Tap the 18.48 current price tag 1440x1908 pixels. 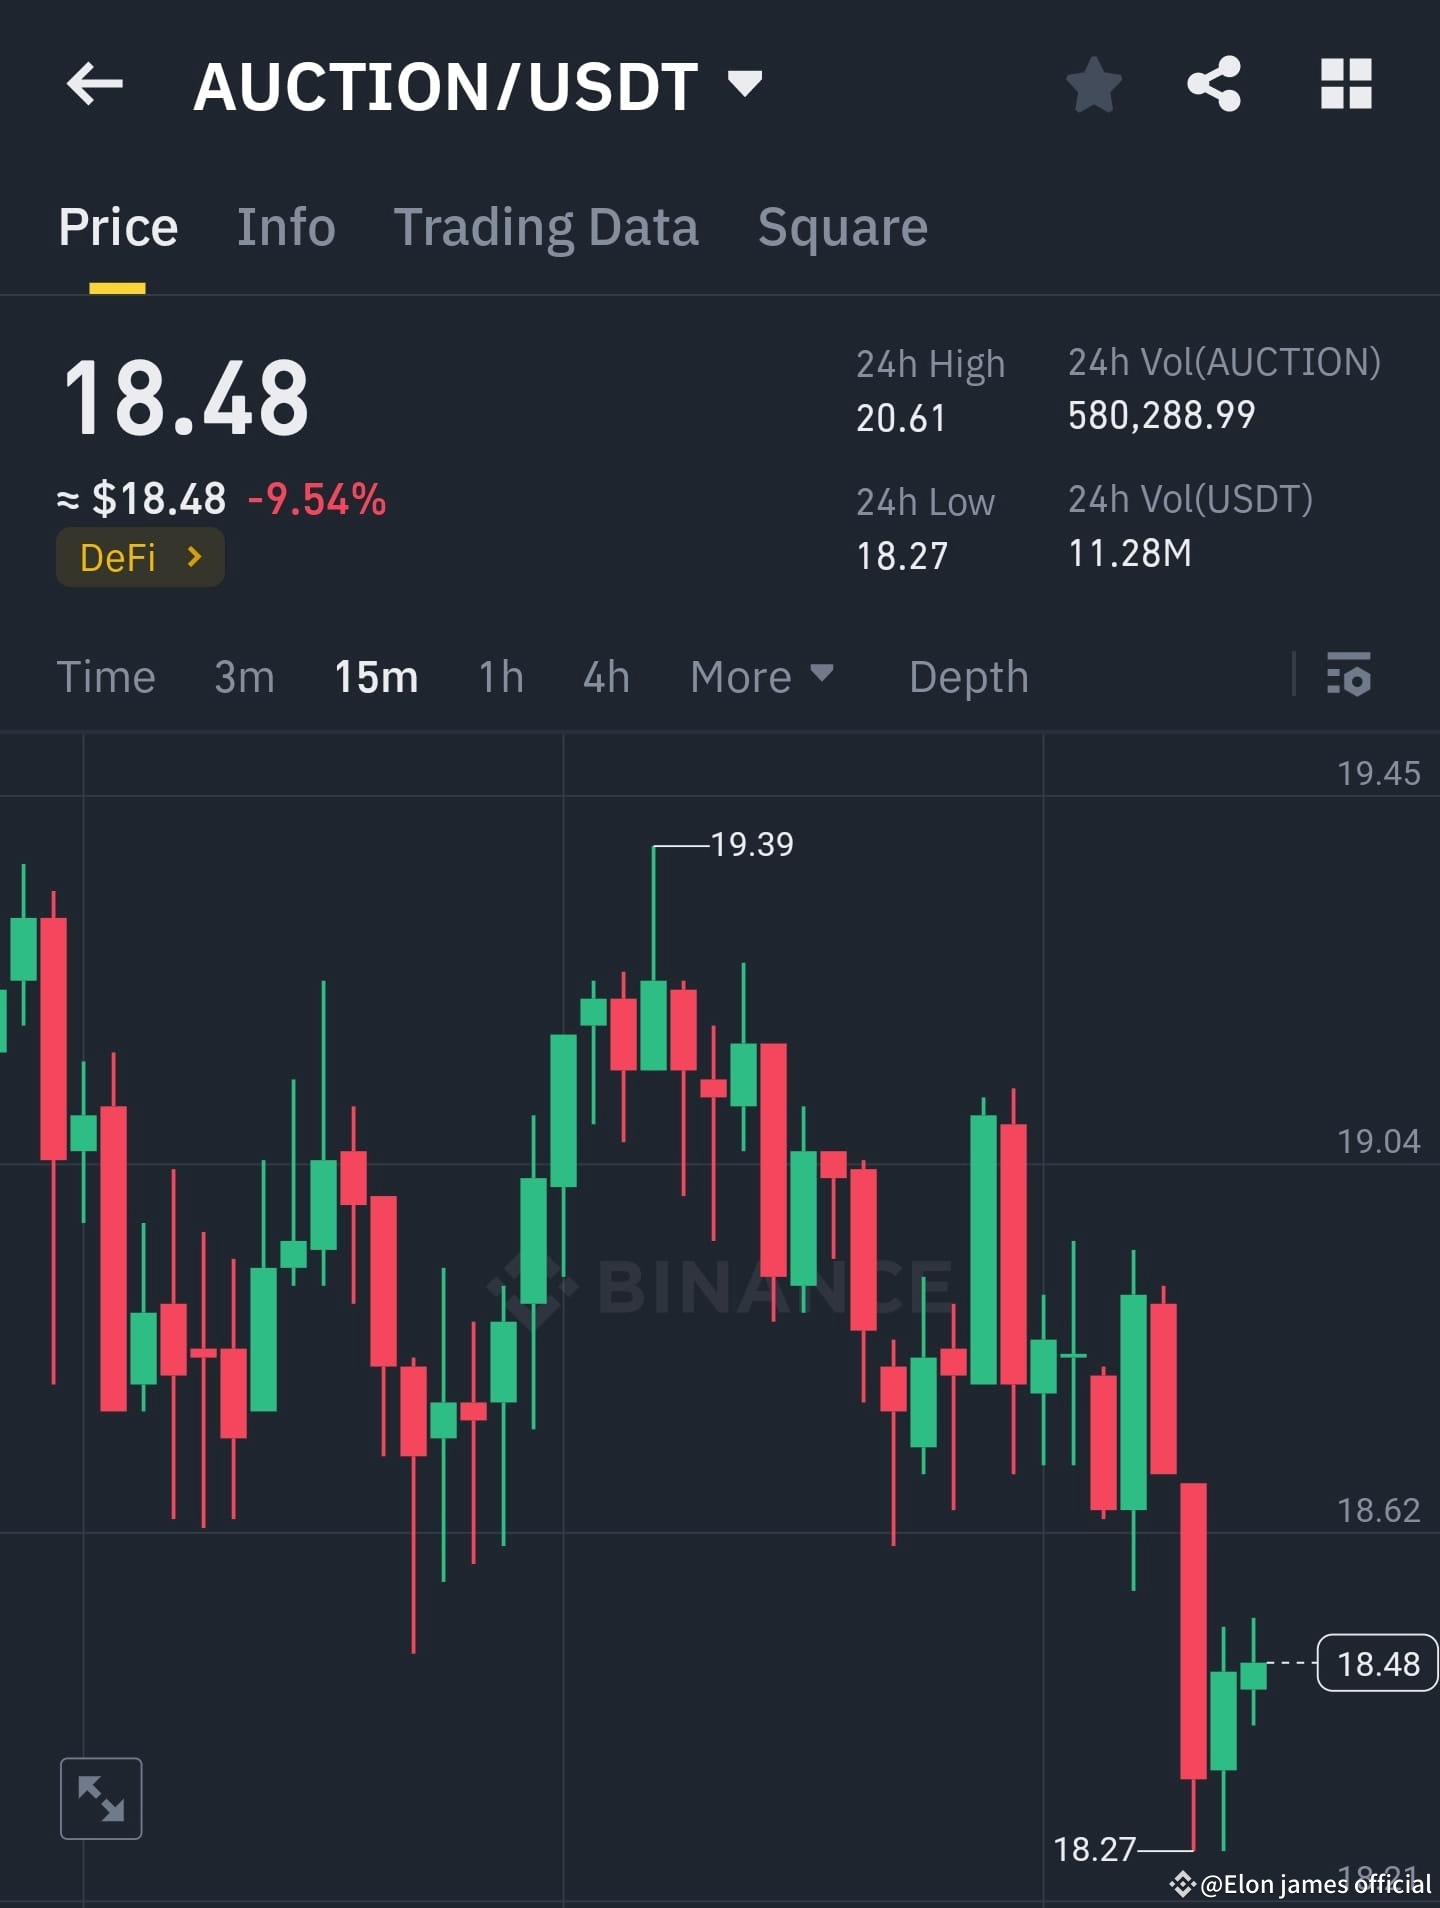coord(1379,1663)
